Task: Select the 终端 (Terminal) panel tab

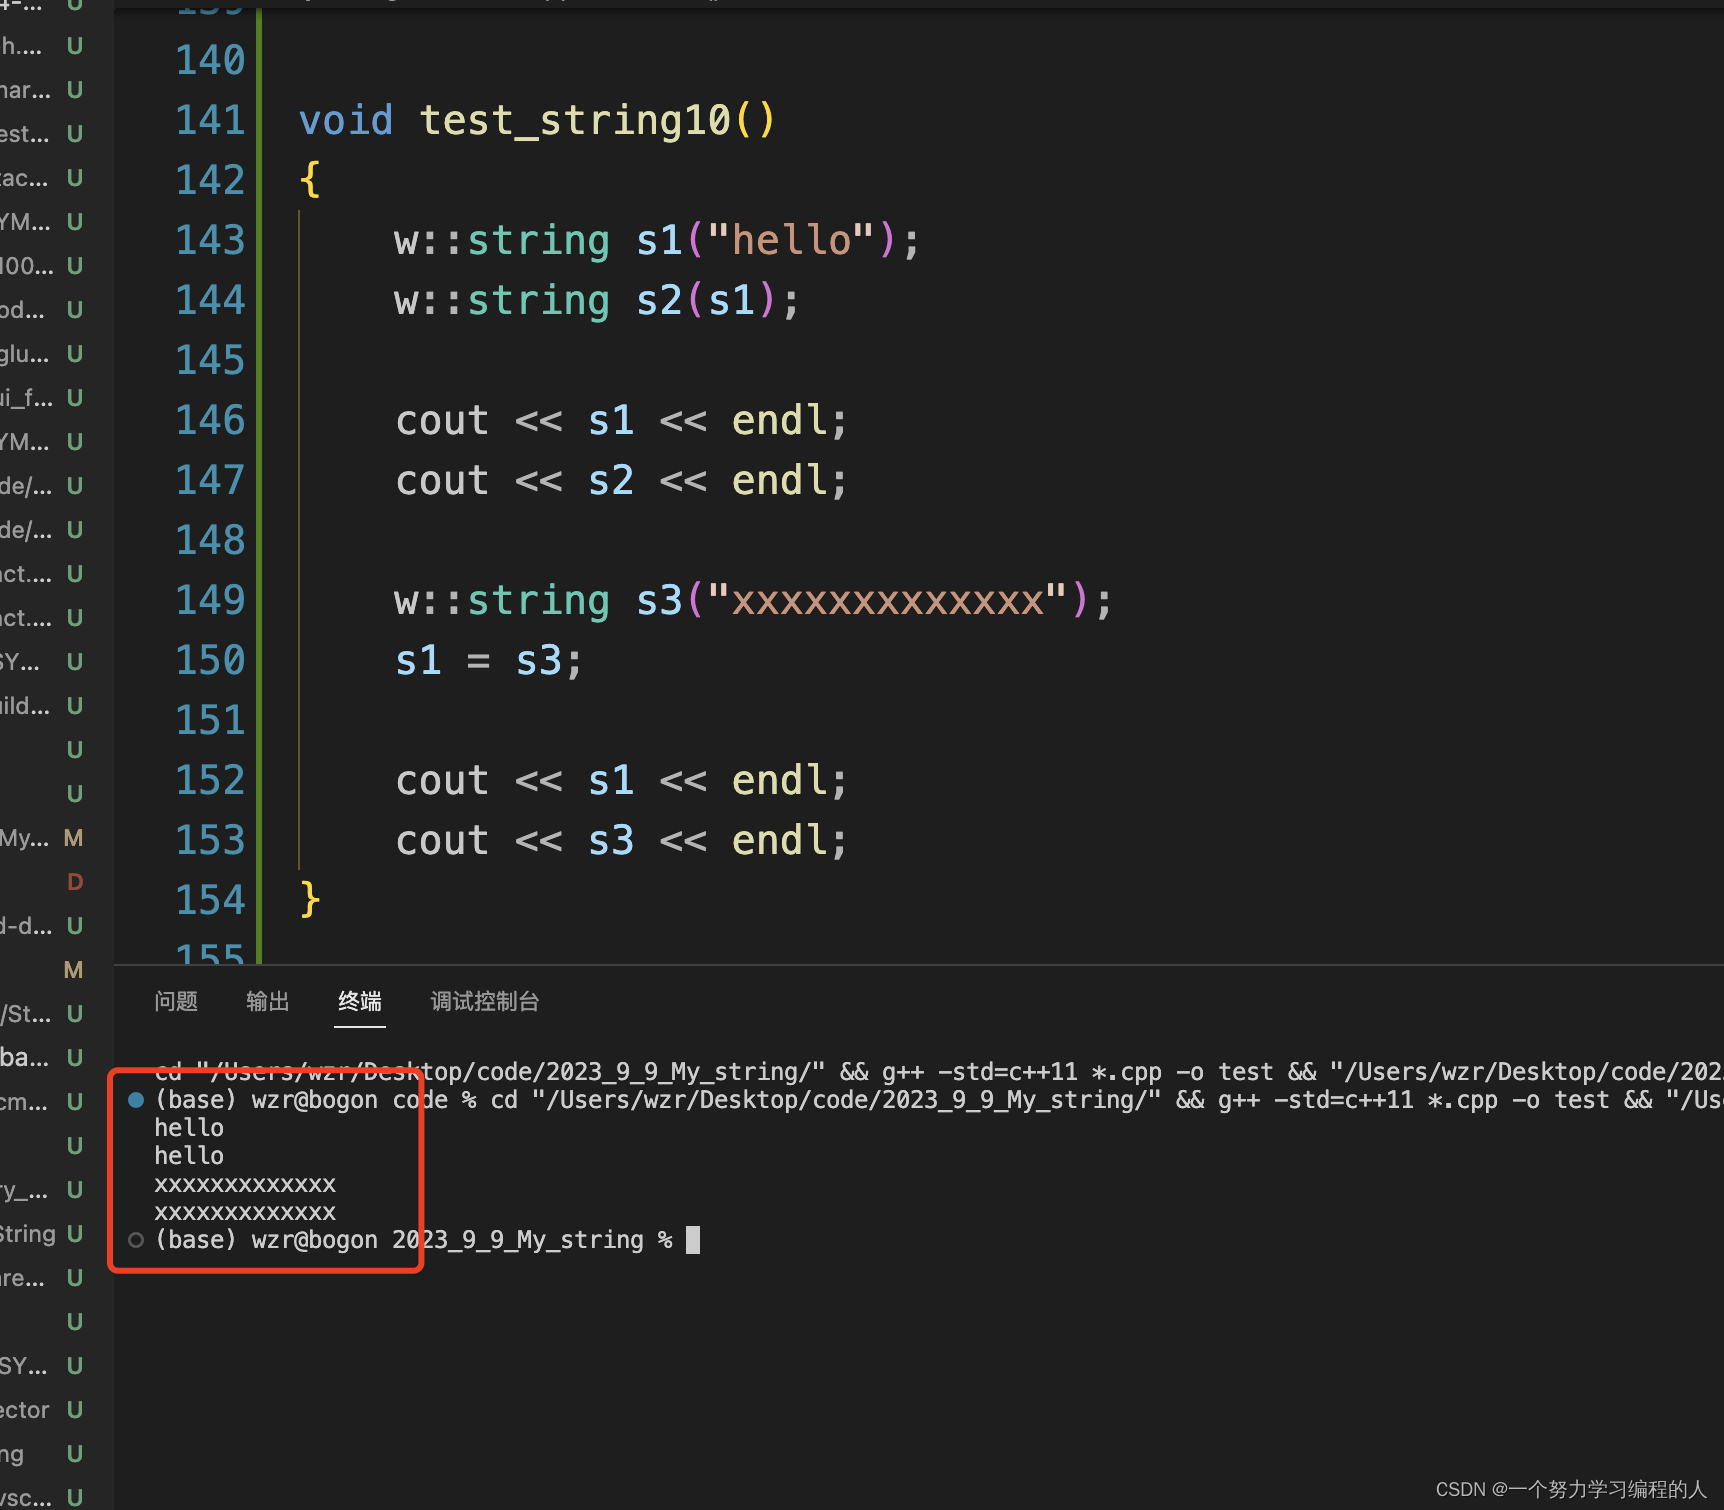Action: pos(360,1001)
